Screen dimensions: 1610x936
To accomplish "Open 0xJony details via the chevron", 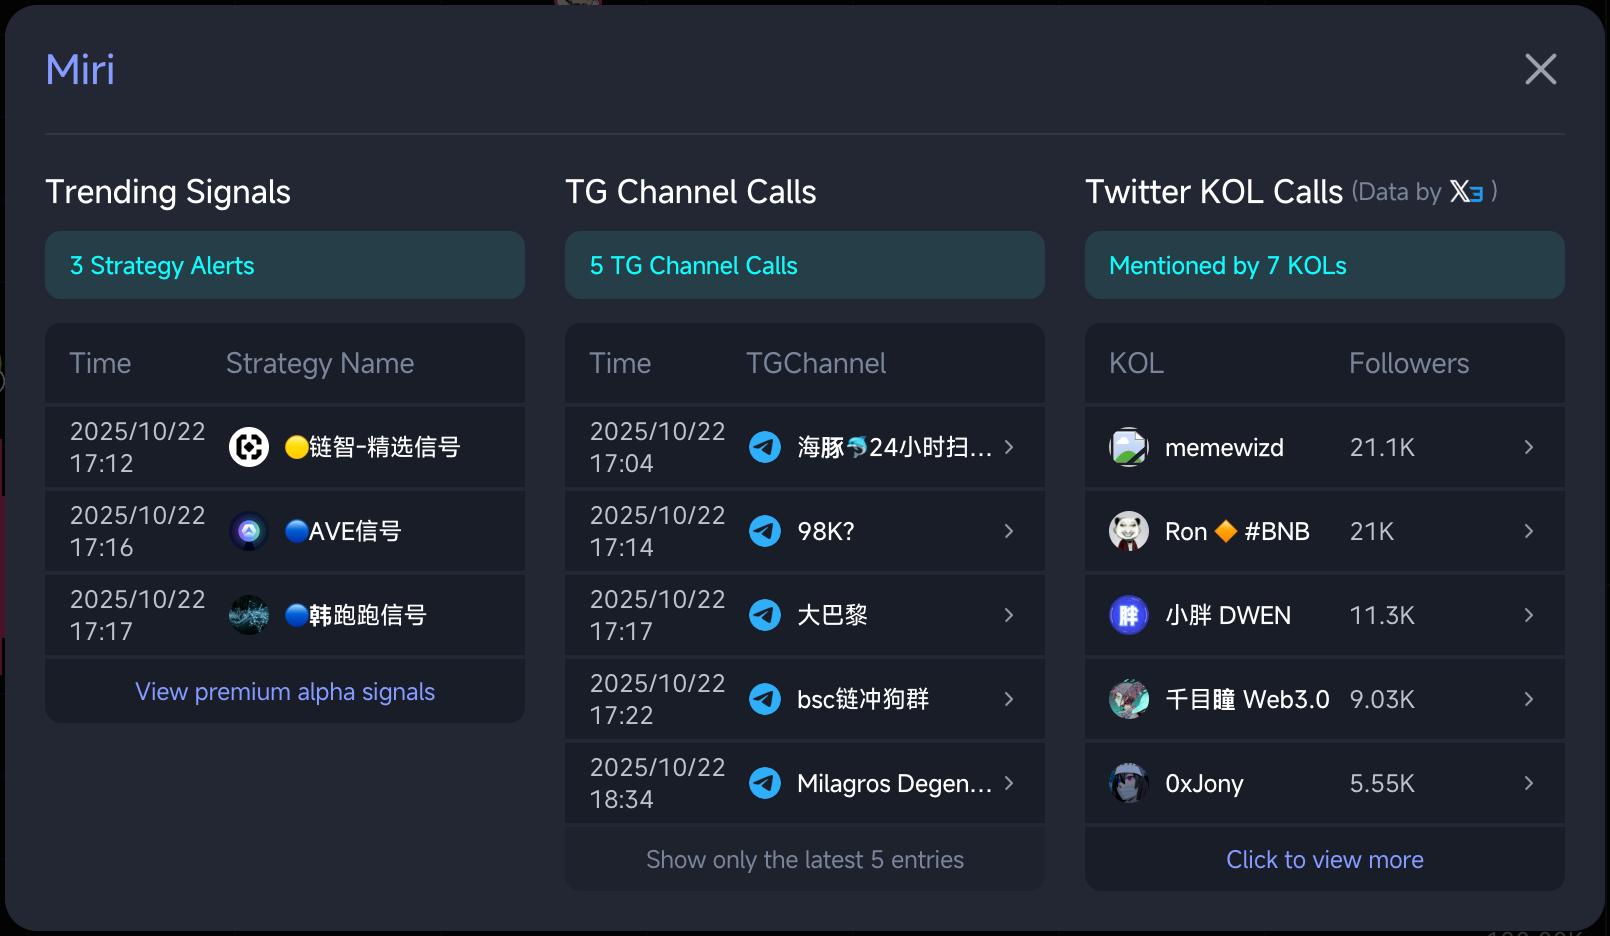I will [x=1528, y=783].
